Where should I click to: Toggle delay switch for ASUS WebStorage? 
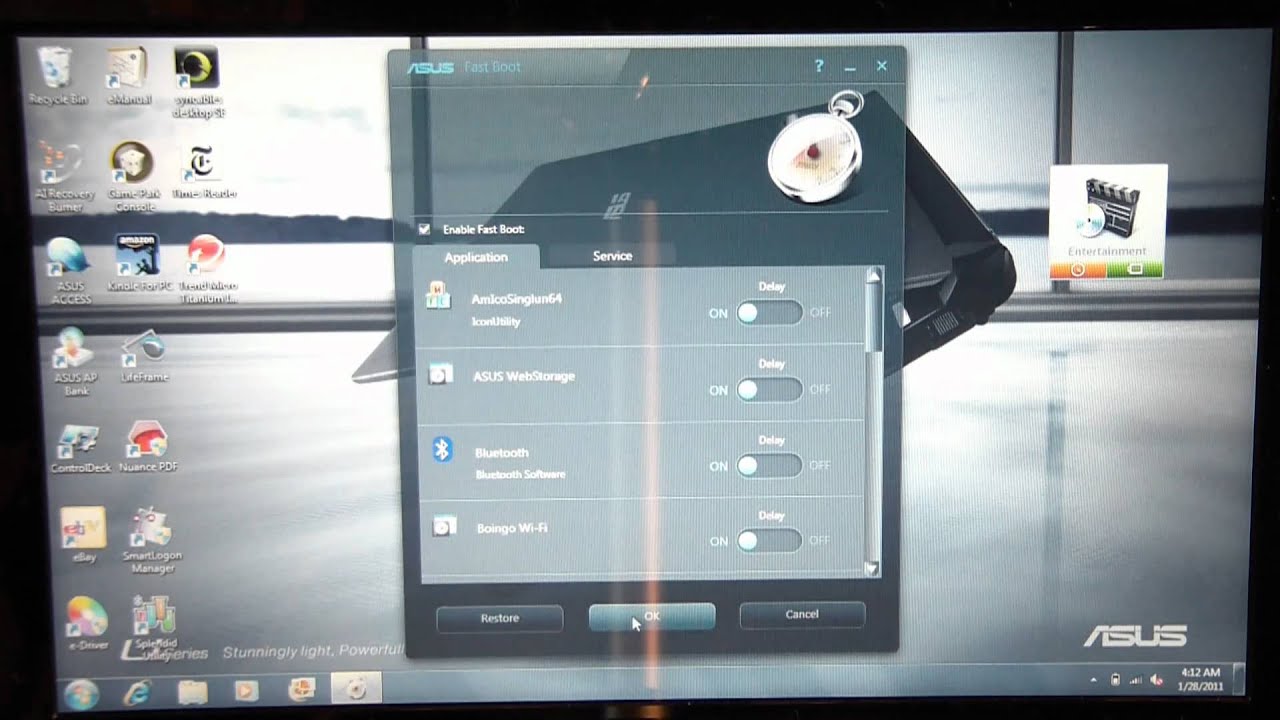769,389
